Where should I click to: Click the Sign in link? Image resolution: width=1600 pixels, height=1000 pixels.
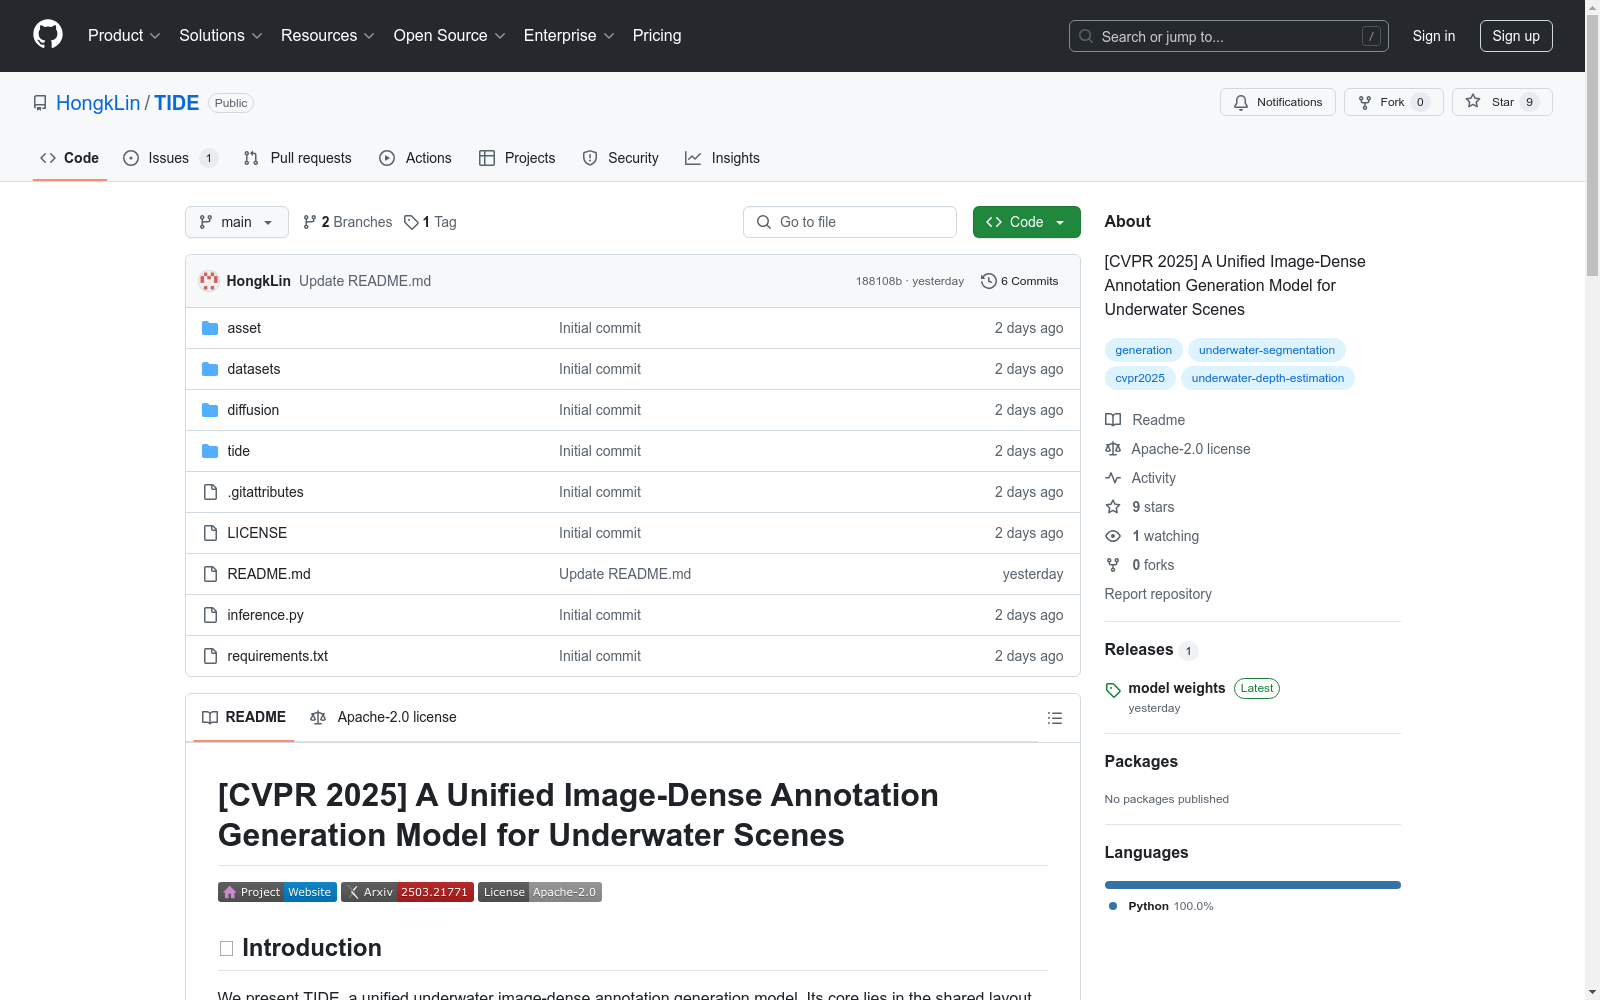tap(1434, 36)
